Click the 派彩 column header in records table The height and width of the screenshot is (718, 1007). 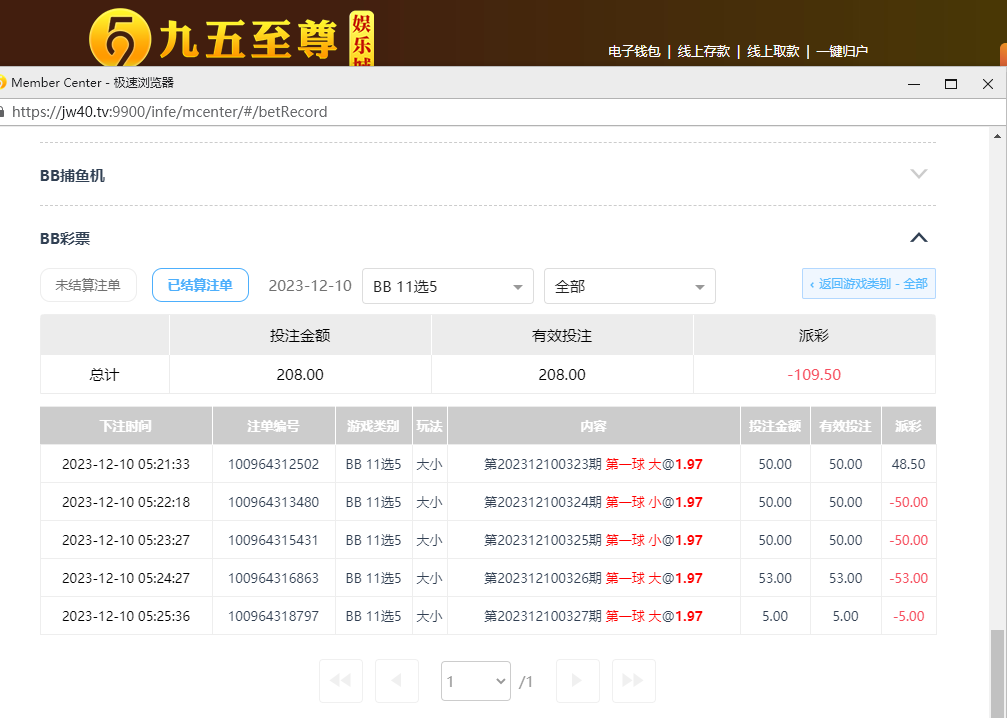tap(908, 426)
